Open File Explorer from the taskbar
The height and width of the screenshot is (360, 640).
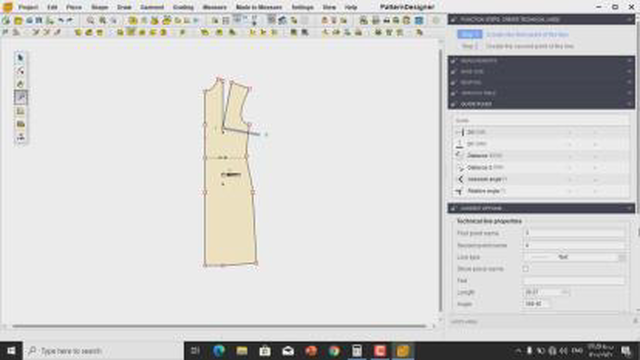click(x=242, y=351)
